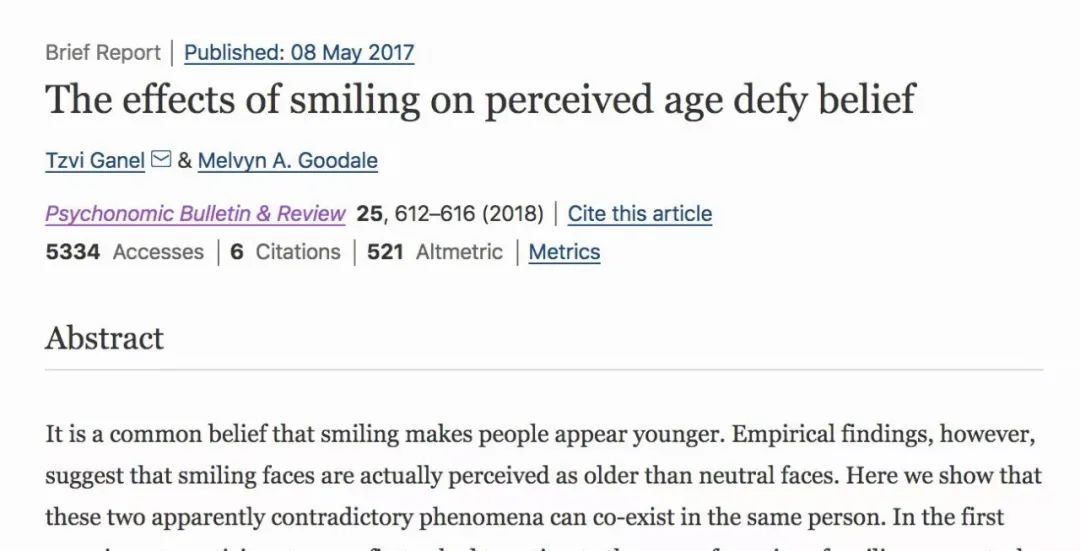The height and width of the screenshot is (551, 1080).
Task: Open the Metrics link
Action: 564,252
